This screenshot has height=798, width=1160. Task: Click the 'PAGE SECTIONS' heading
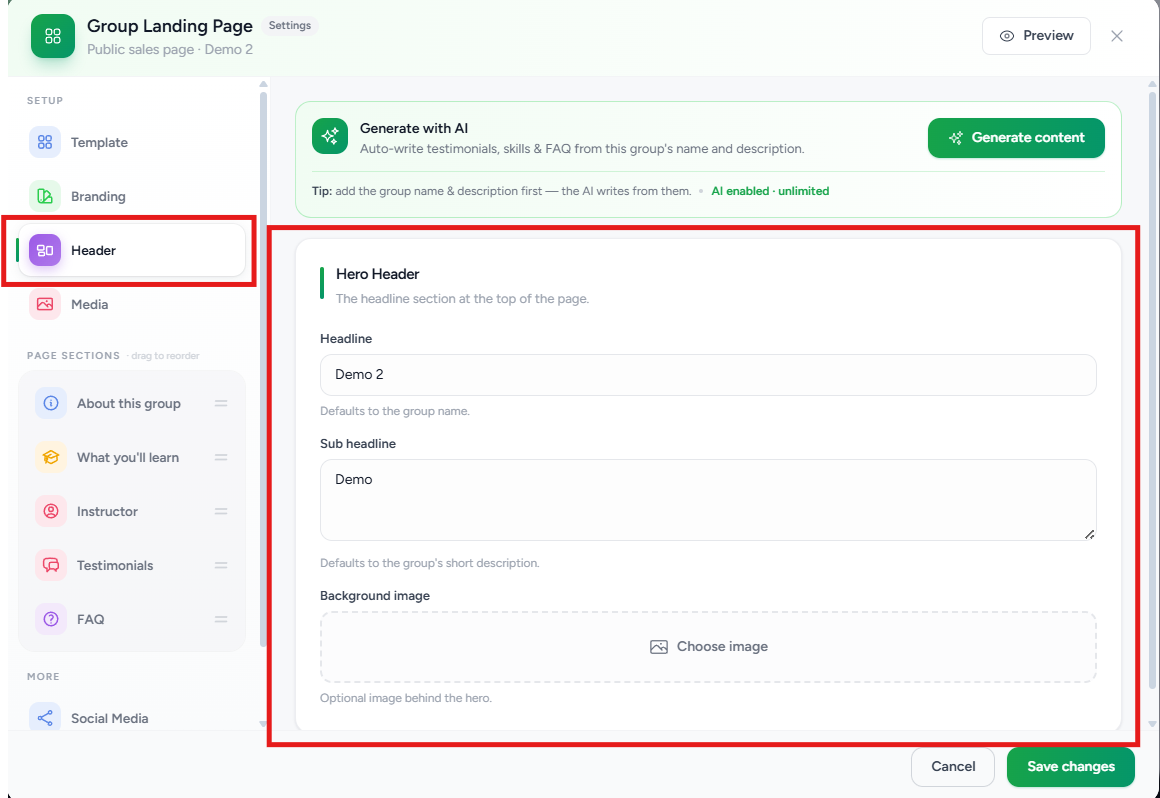click(73, 356)
